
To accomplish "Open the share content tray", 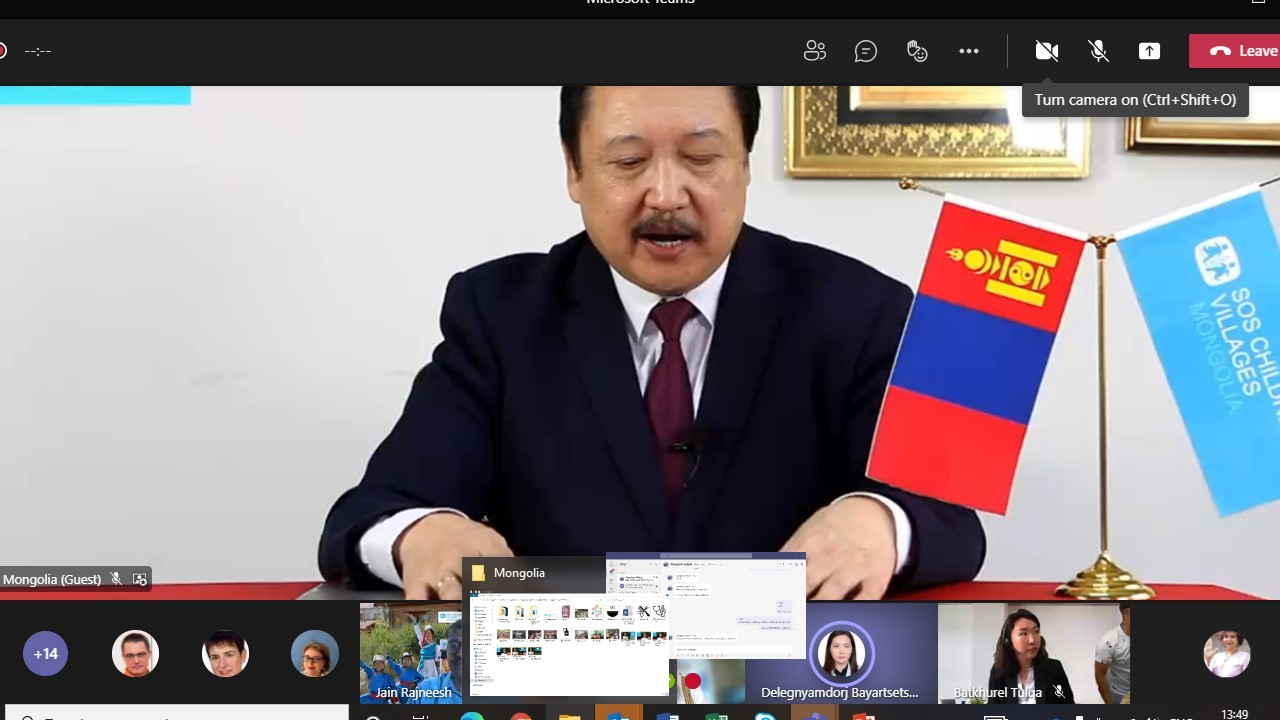I will (x=1149, y=51).
